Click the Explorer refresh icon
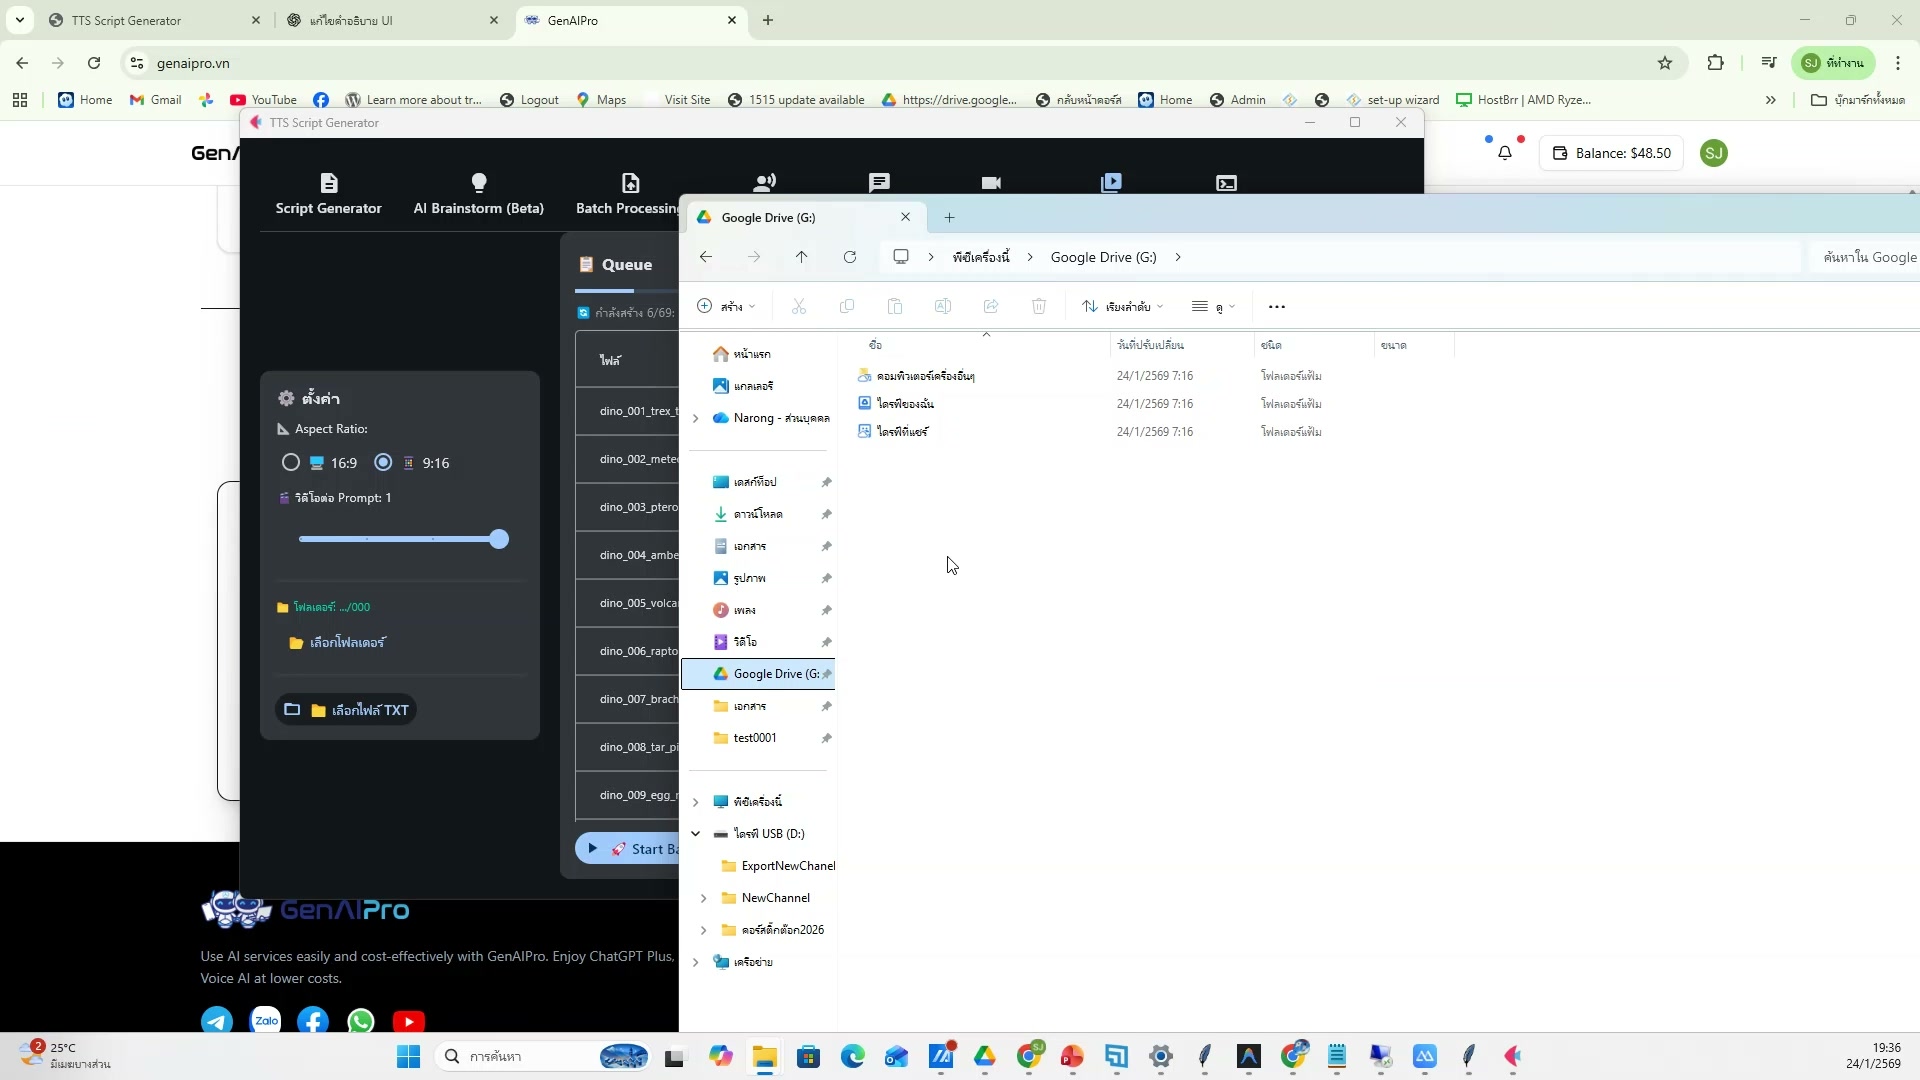Screen dimensions: 1920x1080 849,257
